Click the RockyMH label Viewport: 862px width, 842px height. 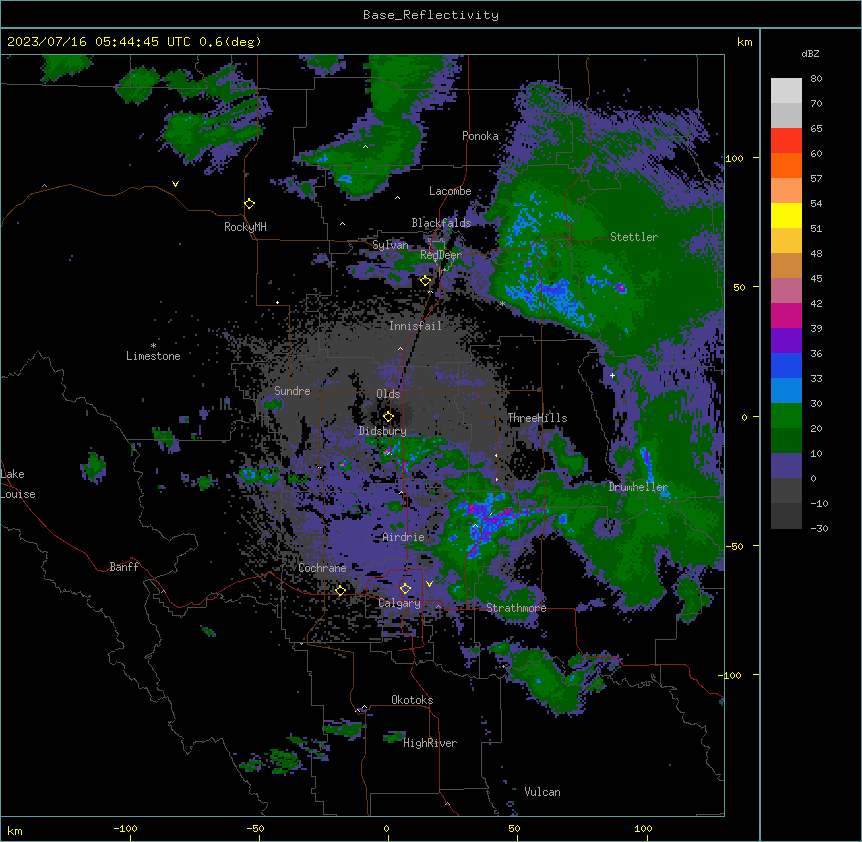coord(245,227)
